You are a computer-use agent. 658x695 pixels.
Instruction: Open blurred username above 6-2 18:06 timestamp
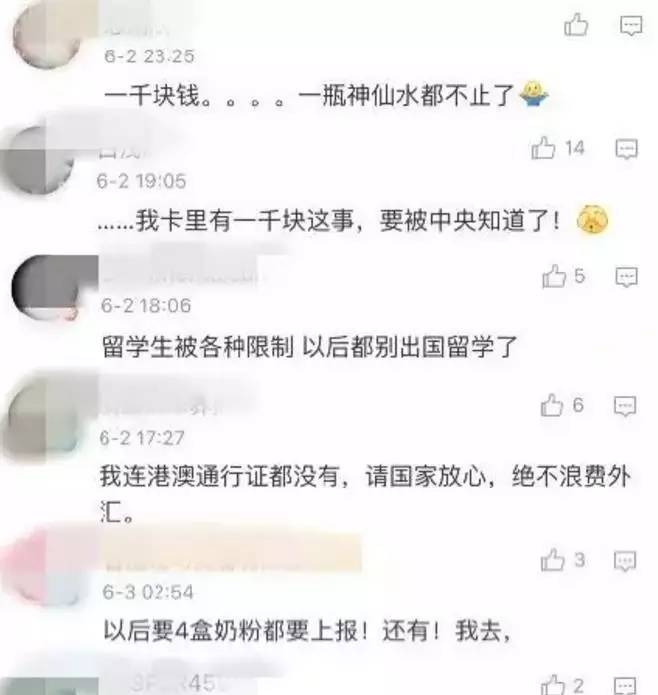(x=179, y=278)
